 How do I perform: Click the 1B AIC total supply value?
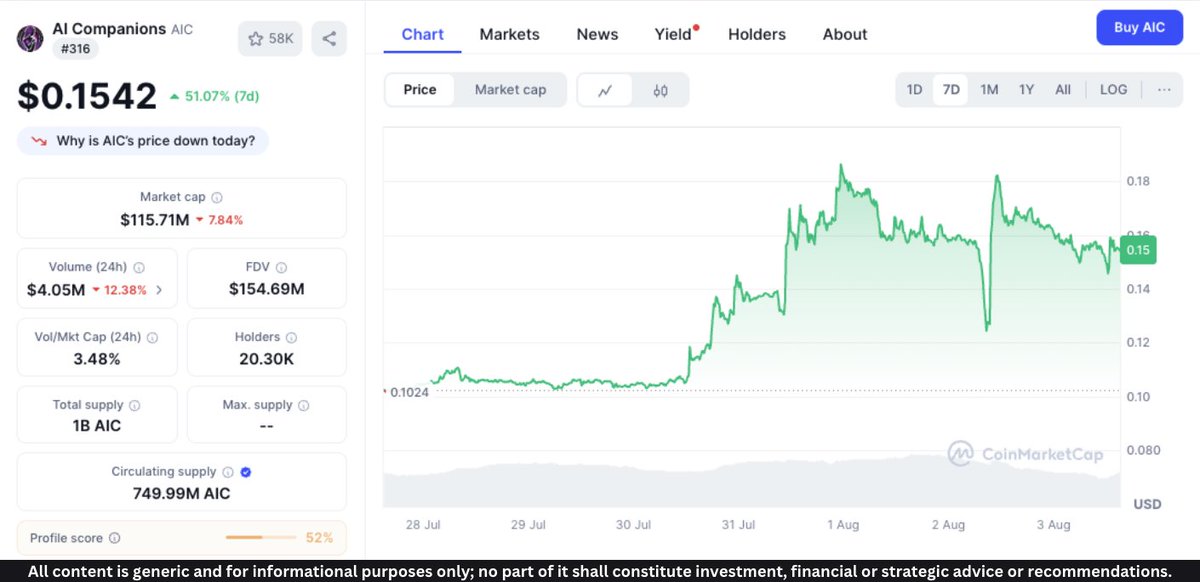pos(97,425)
